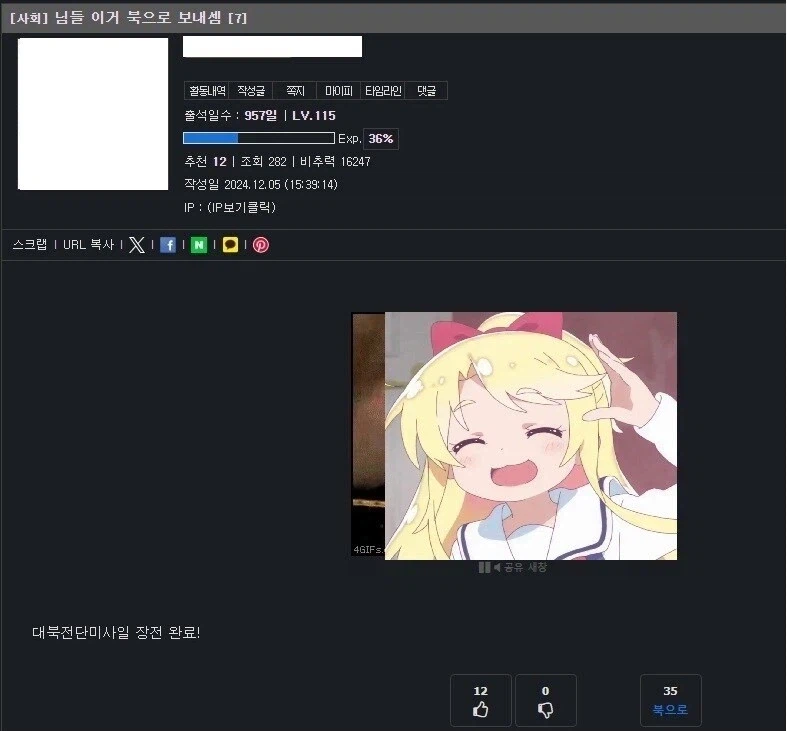Open the 활동내역 tab

(x=207, y=91)
